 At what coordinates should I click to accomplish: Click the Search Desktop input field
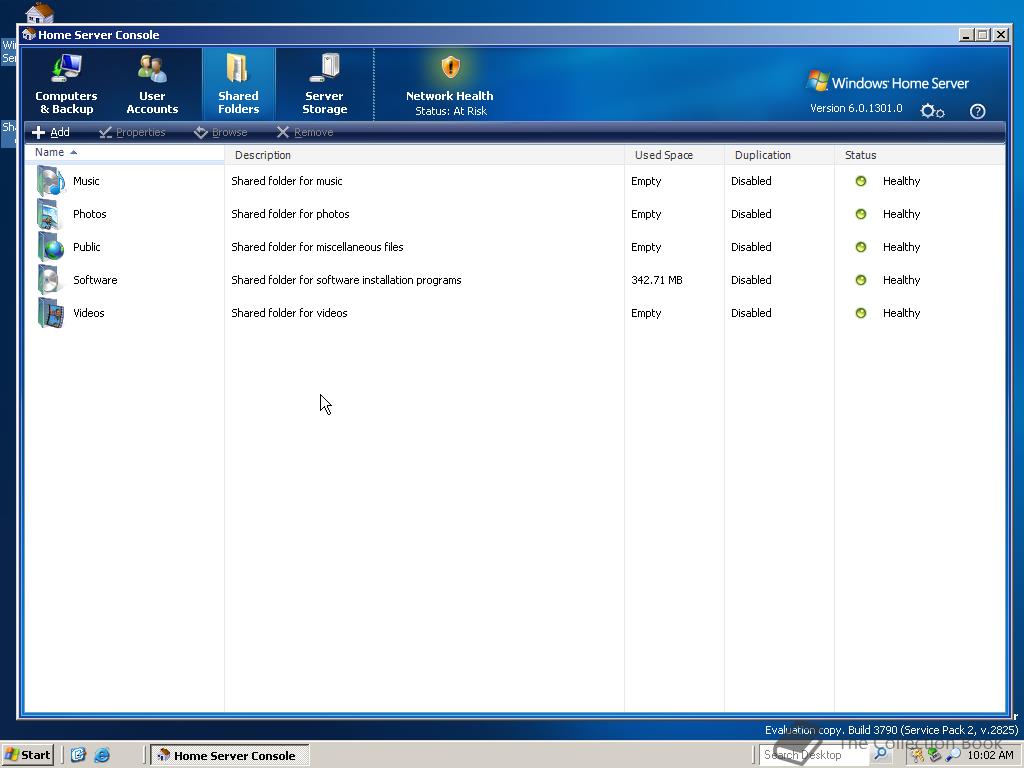pos(813,755)
